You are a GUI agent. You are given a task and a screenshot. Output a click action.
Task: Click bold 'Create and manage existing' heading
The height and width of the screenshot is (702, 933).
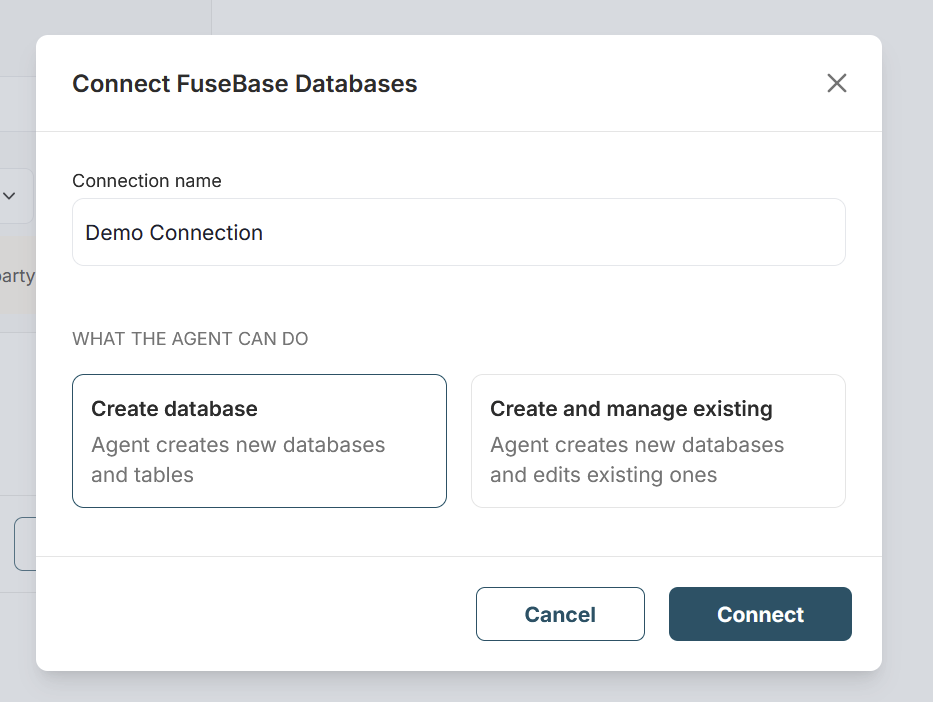(631, 408)
